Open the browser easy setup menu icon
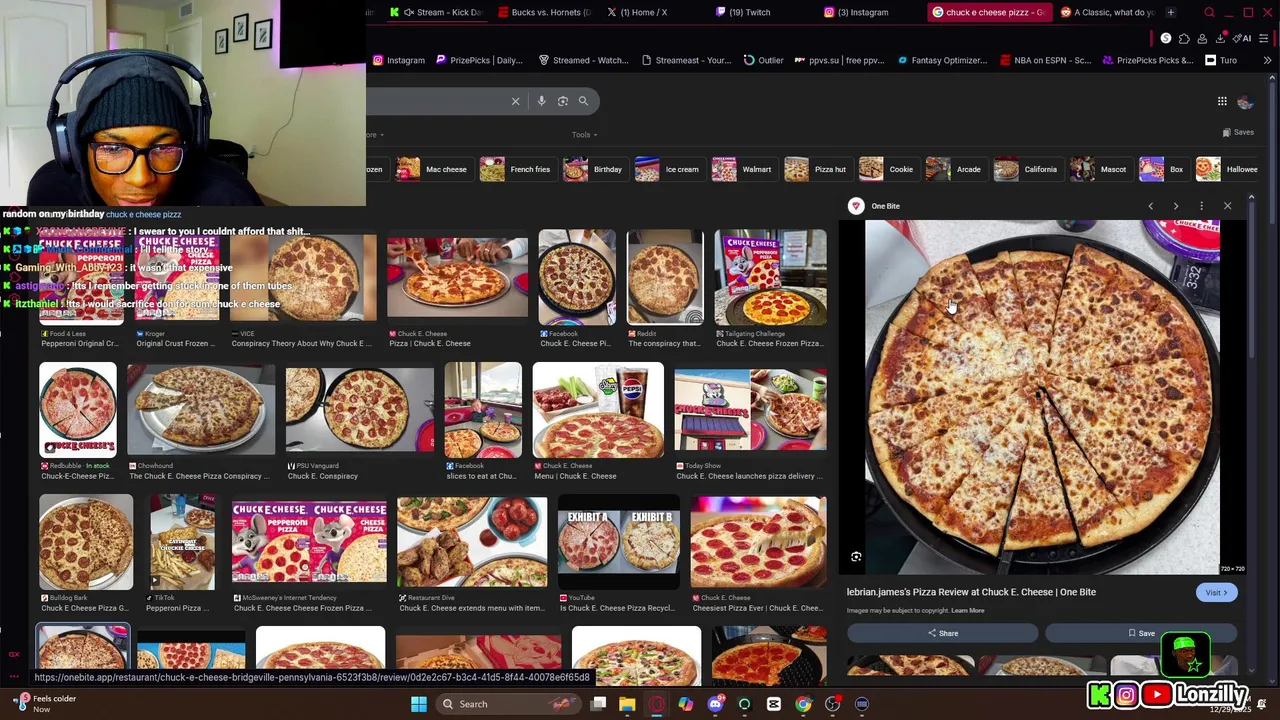Image resolution: width=1280 pixels, height=720 pixels. tap(1264, 38)
